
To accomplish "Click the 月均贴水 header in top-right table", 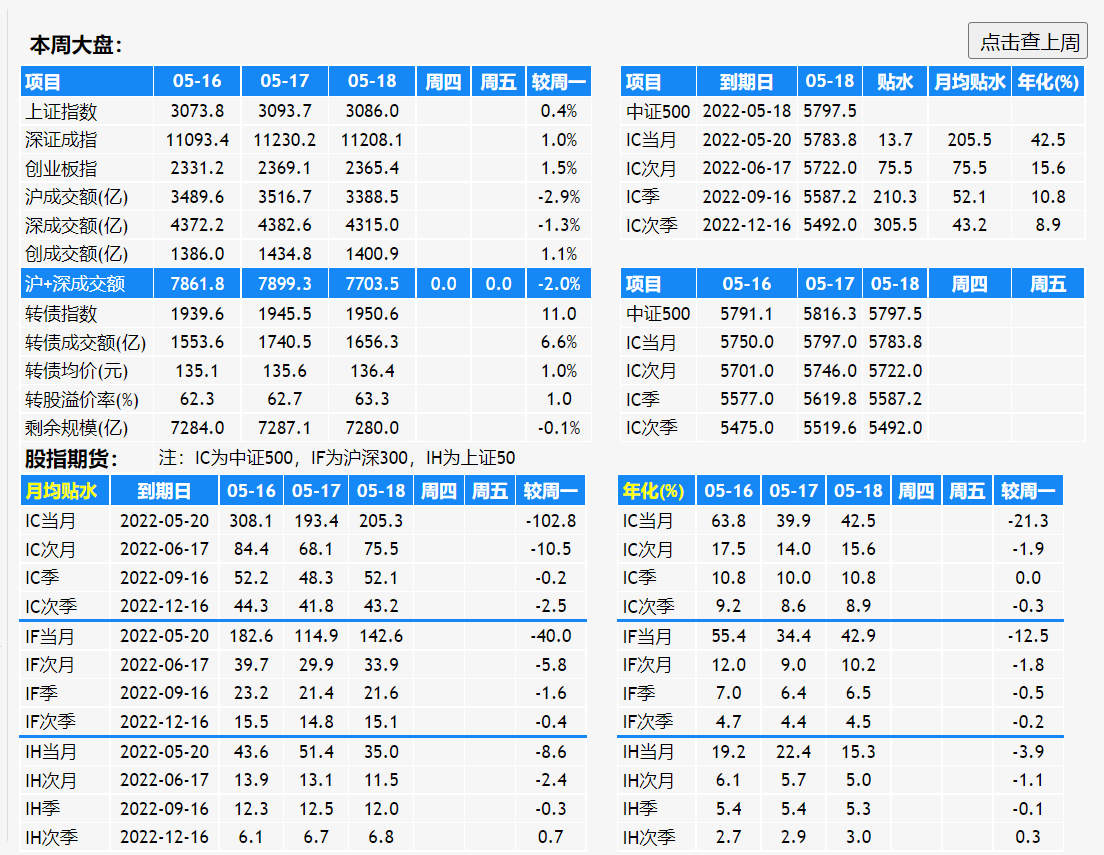I will click(x=970, y=82).
